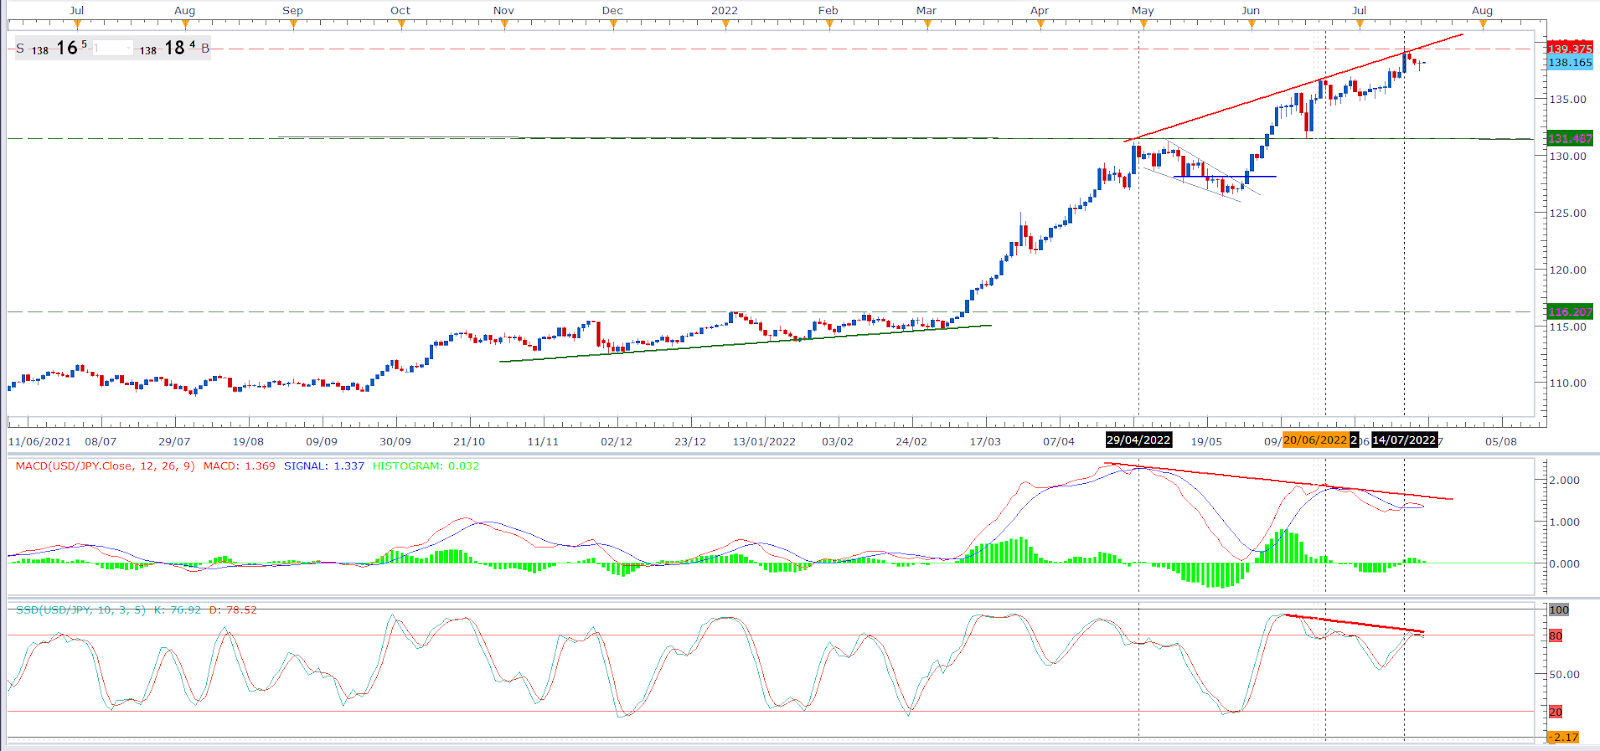Click the 13/01/2022 date on time axis

[764, 441]
